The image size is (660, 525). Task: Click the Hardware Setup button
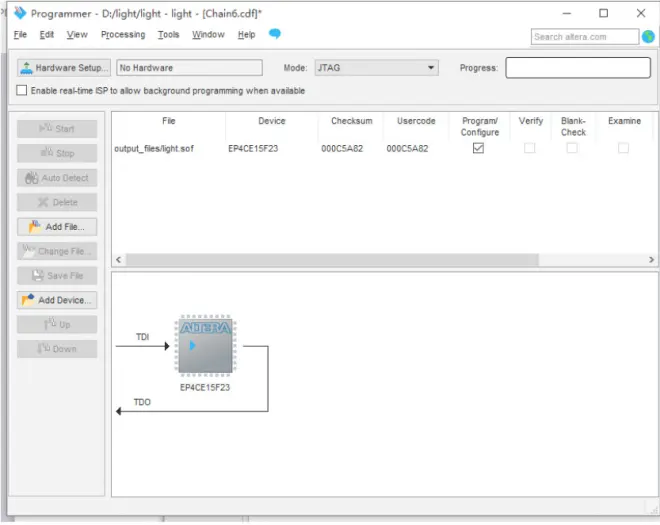pos(64,68)
